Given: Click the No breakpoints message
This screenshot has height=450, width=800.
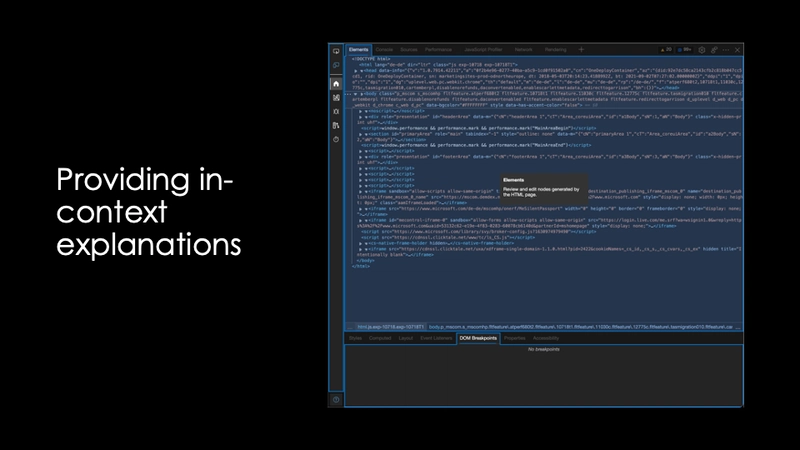Looking at the screenshot, I should (x=543, y=349).
